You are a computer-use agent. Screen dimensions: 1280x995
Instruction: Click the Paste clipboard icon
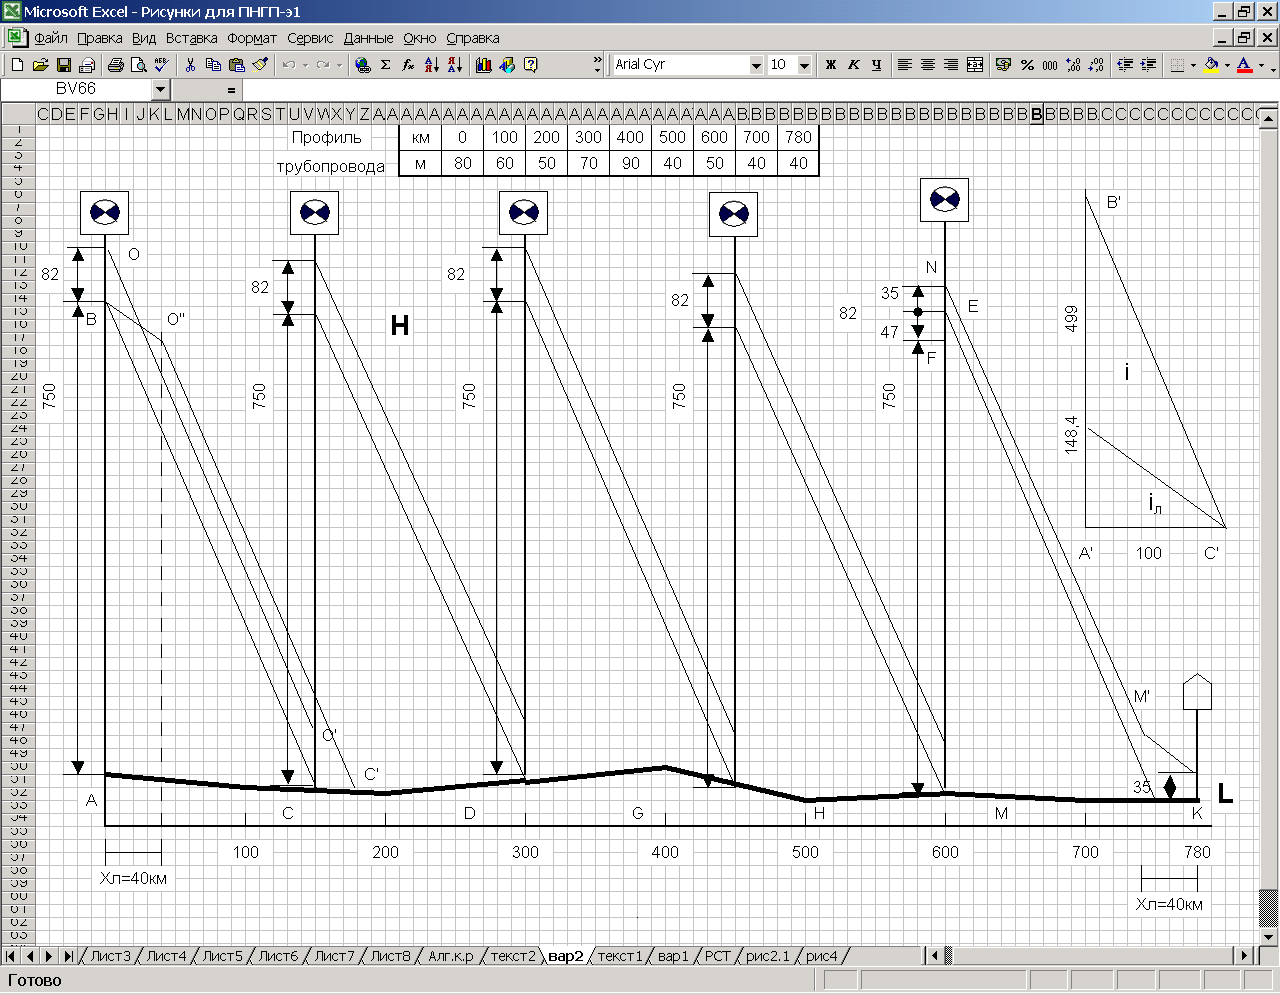pos(237,65)
